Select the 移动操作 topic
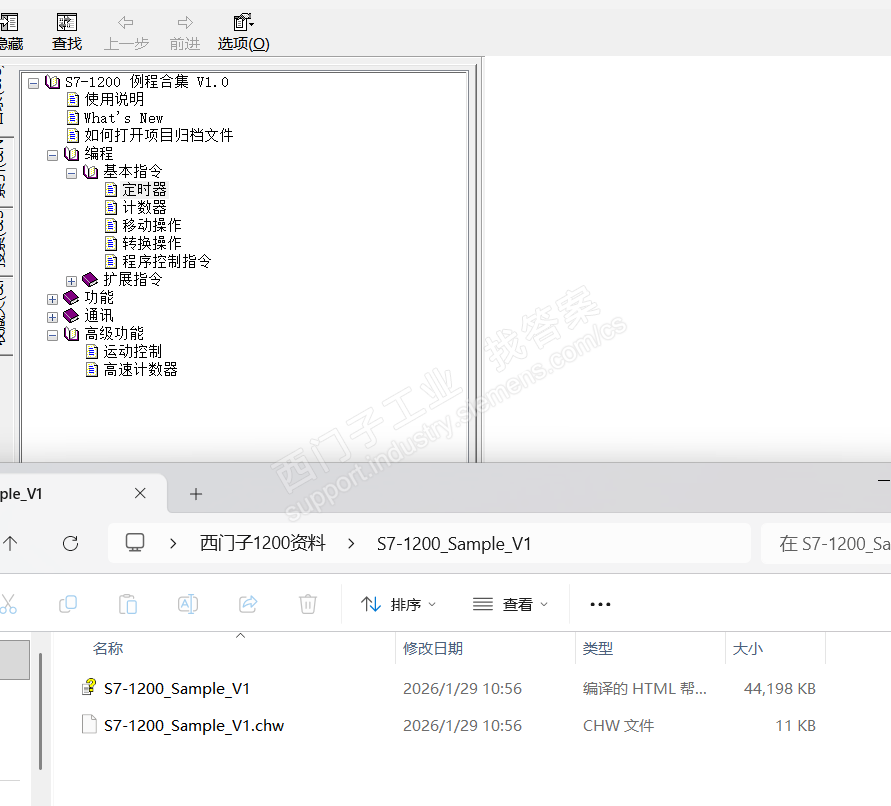This screenshot has height=806, width=891. coord(152,226)
